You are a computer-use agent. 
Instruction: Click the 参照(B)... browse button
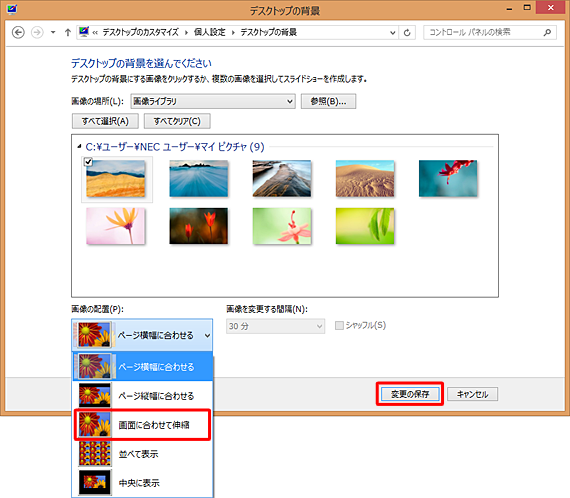(328, 101)
